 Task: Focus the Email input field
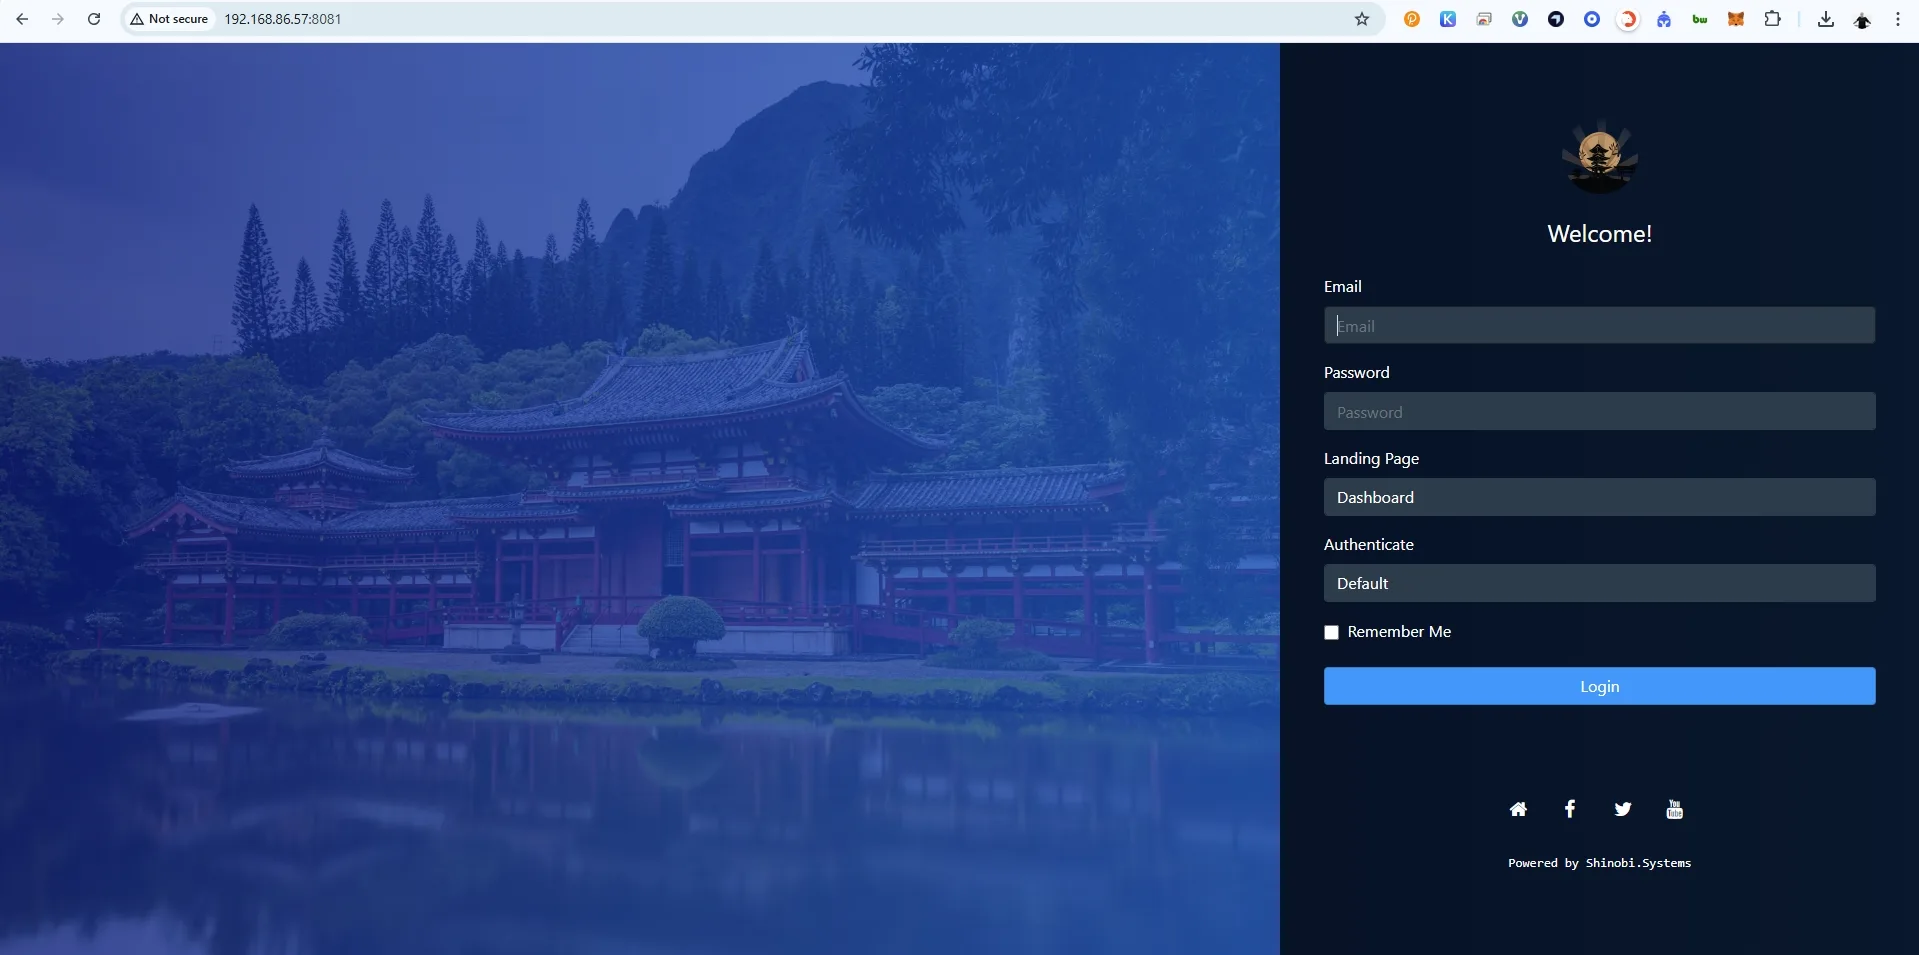[x=1599, y=325]
